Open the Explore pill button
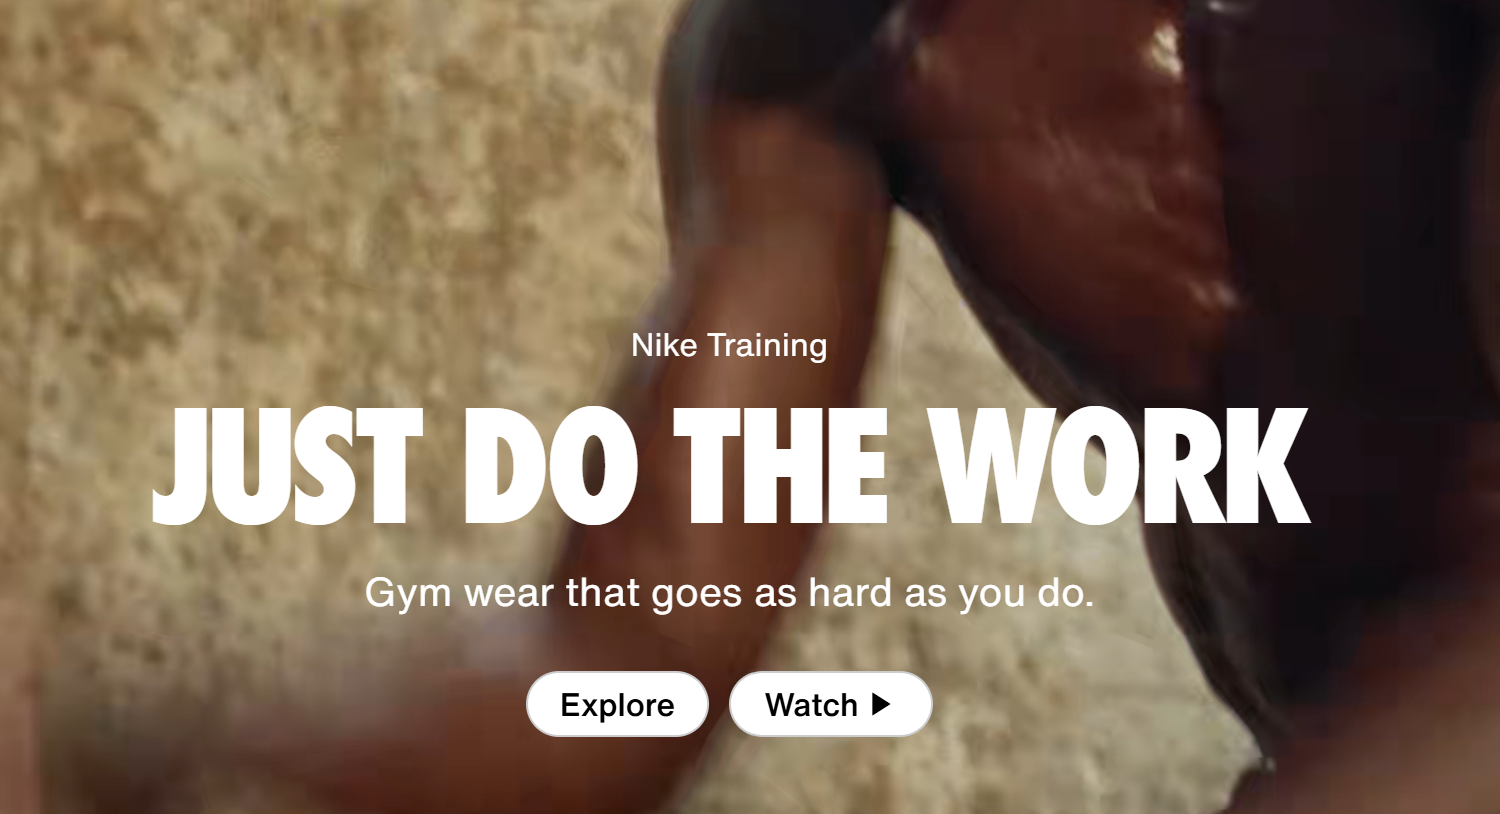Image resolution: width=1500 pixels, height=814 pixels. click(x=617, y=704)
